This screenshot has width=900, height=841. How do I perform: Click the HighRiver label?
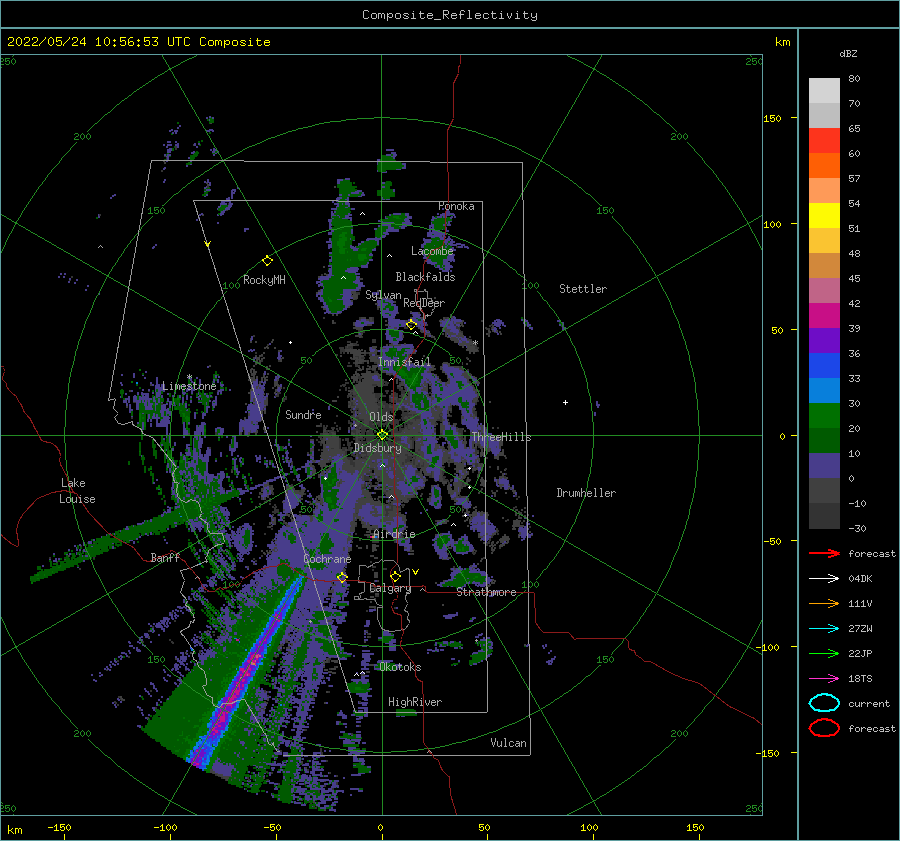(x=415, y=702)
